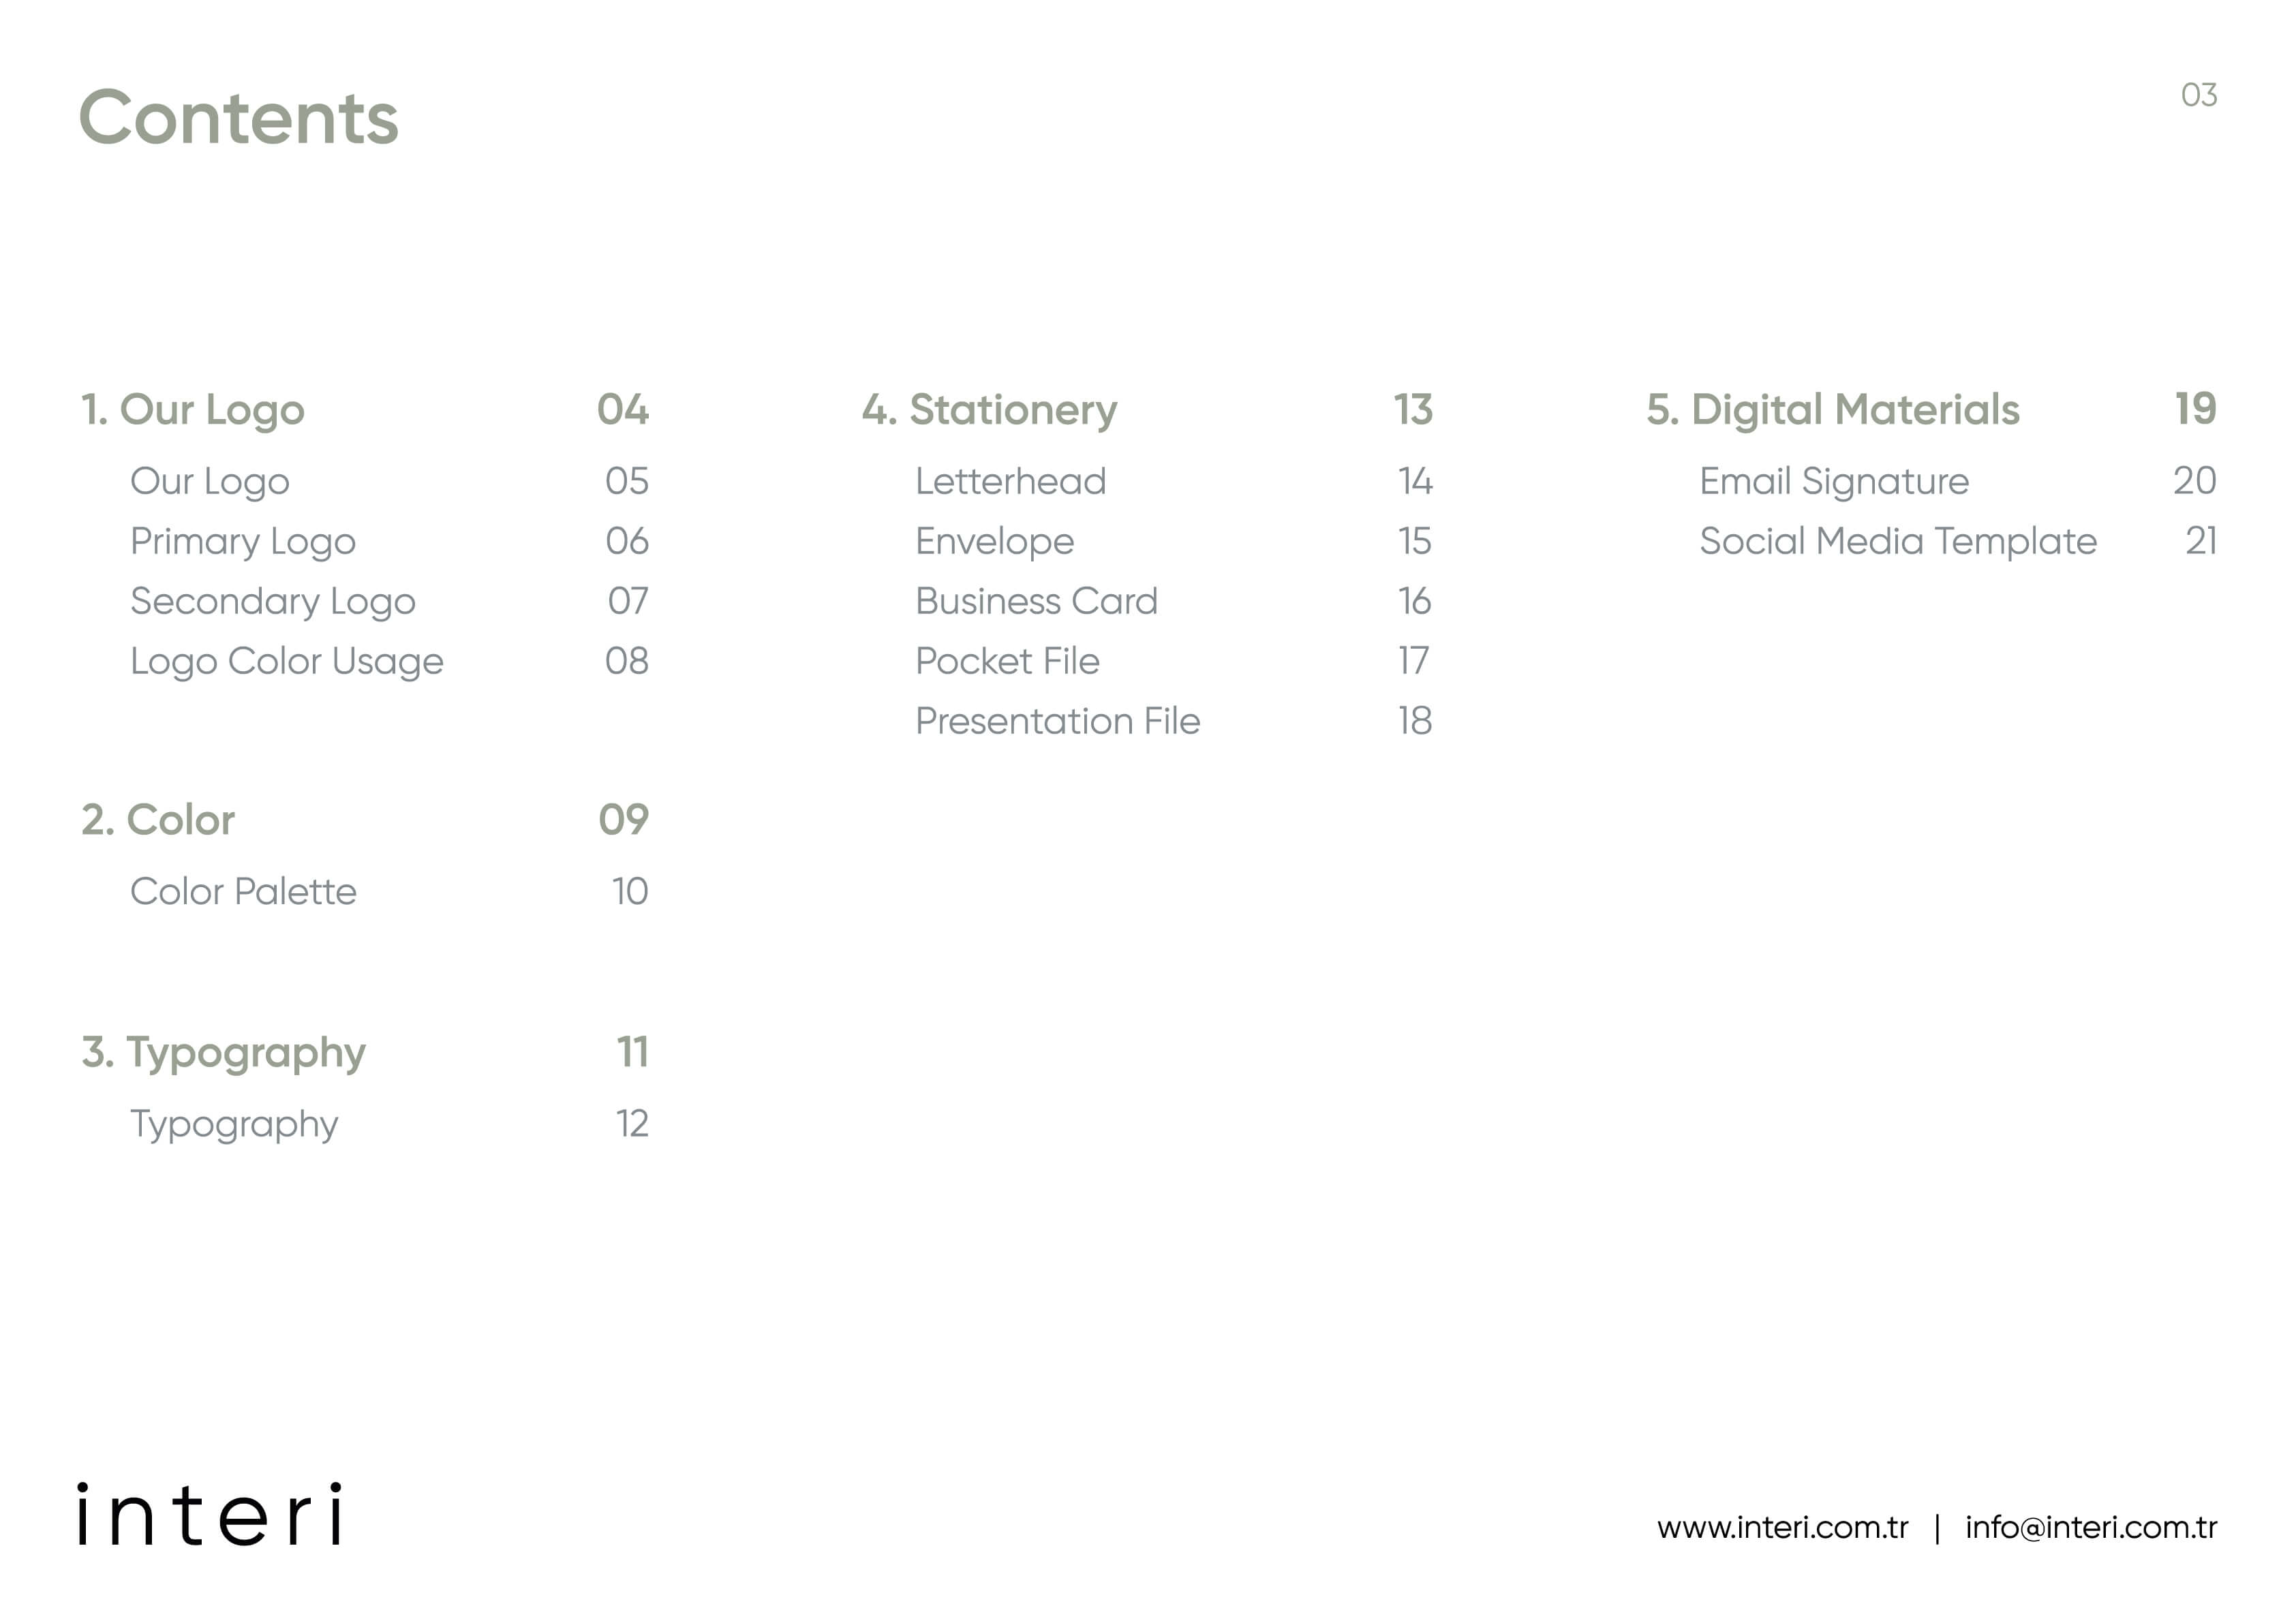
Task: Click the interi logo at bottom
Action: coord(210,1514)
